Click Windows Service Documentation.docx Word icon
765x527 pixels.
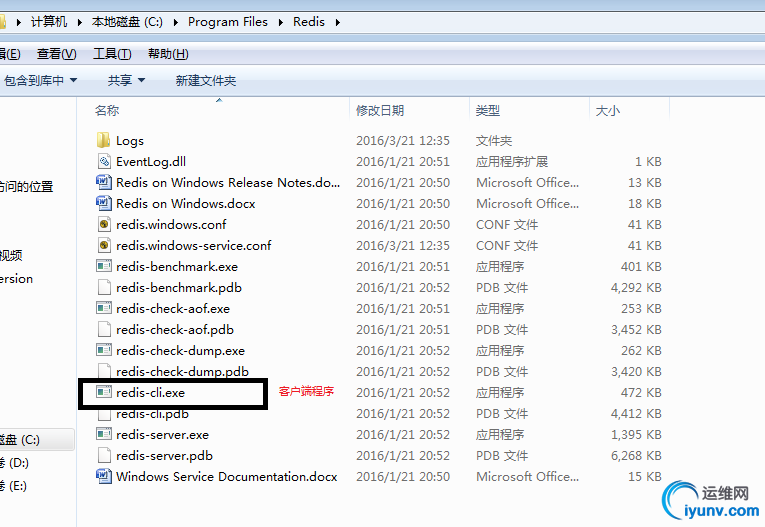[104, 476]
